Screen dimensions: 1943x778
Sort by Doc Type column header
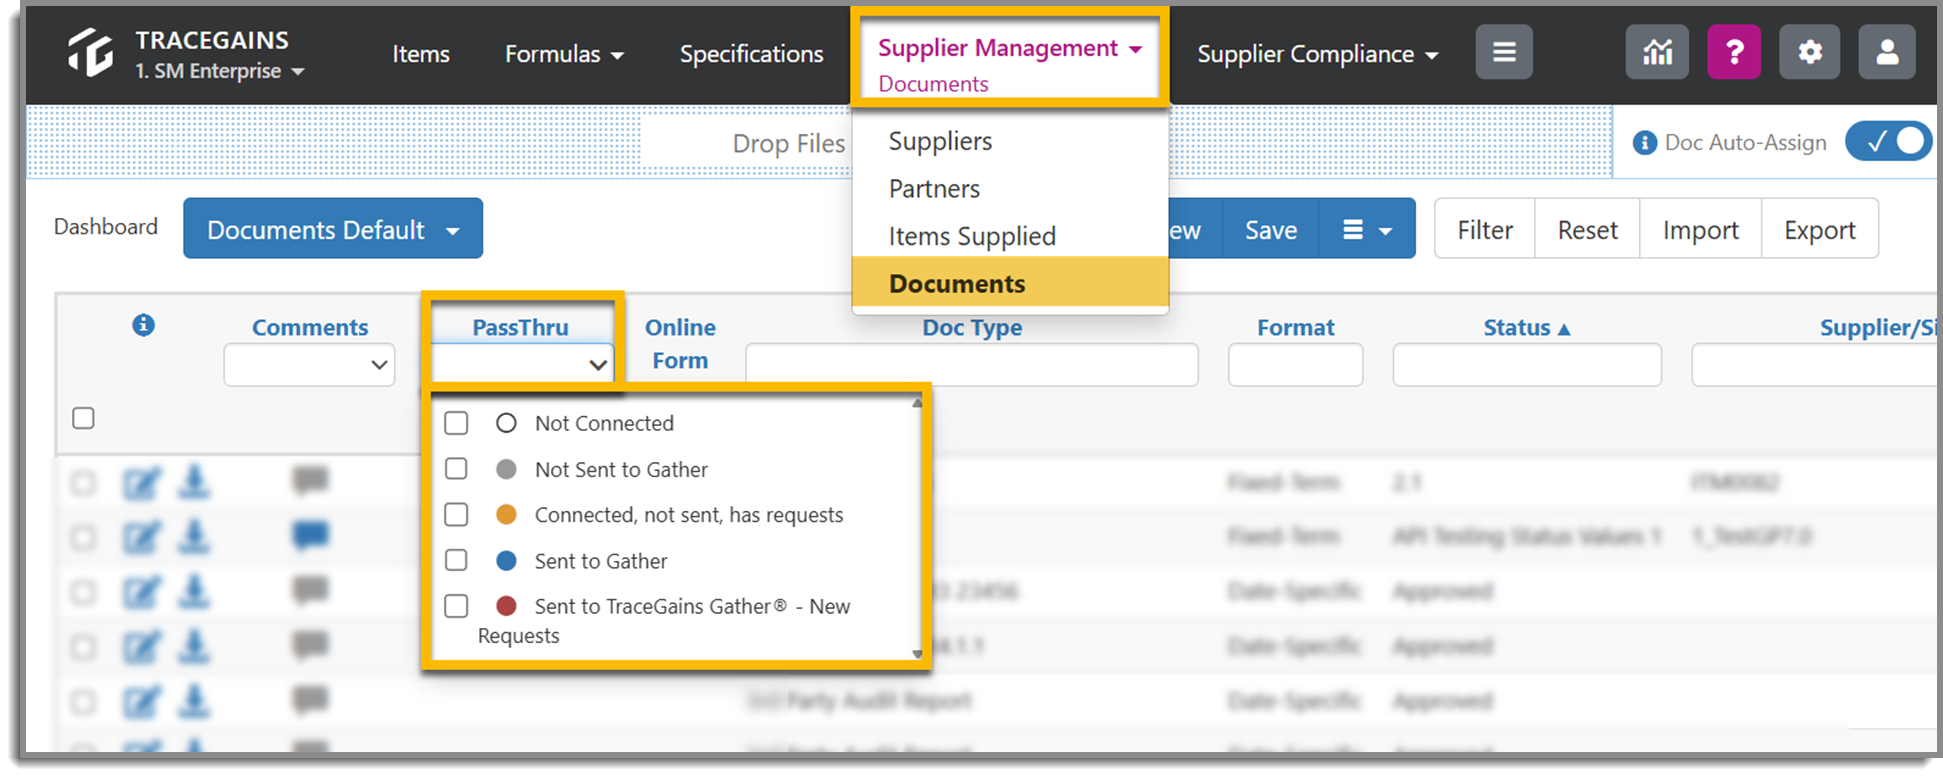pos(972,327)
